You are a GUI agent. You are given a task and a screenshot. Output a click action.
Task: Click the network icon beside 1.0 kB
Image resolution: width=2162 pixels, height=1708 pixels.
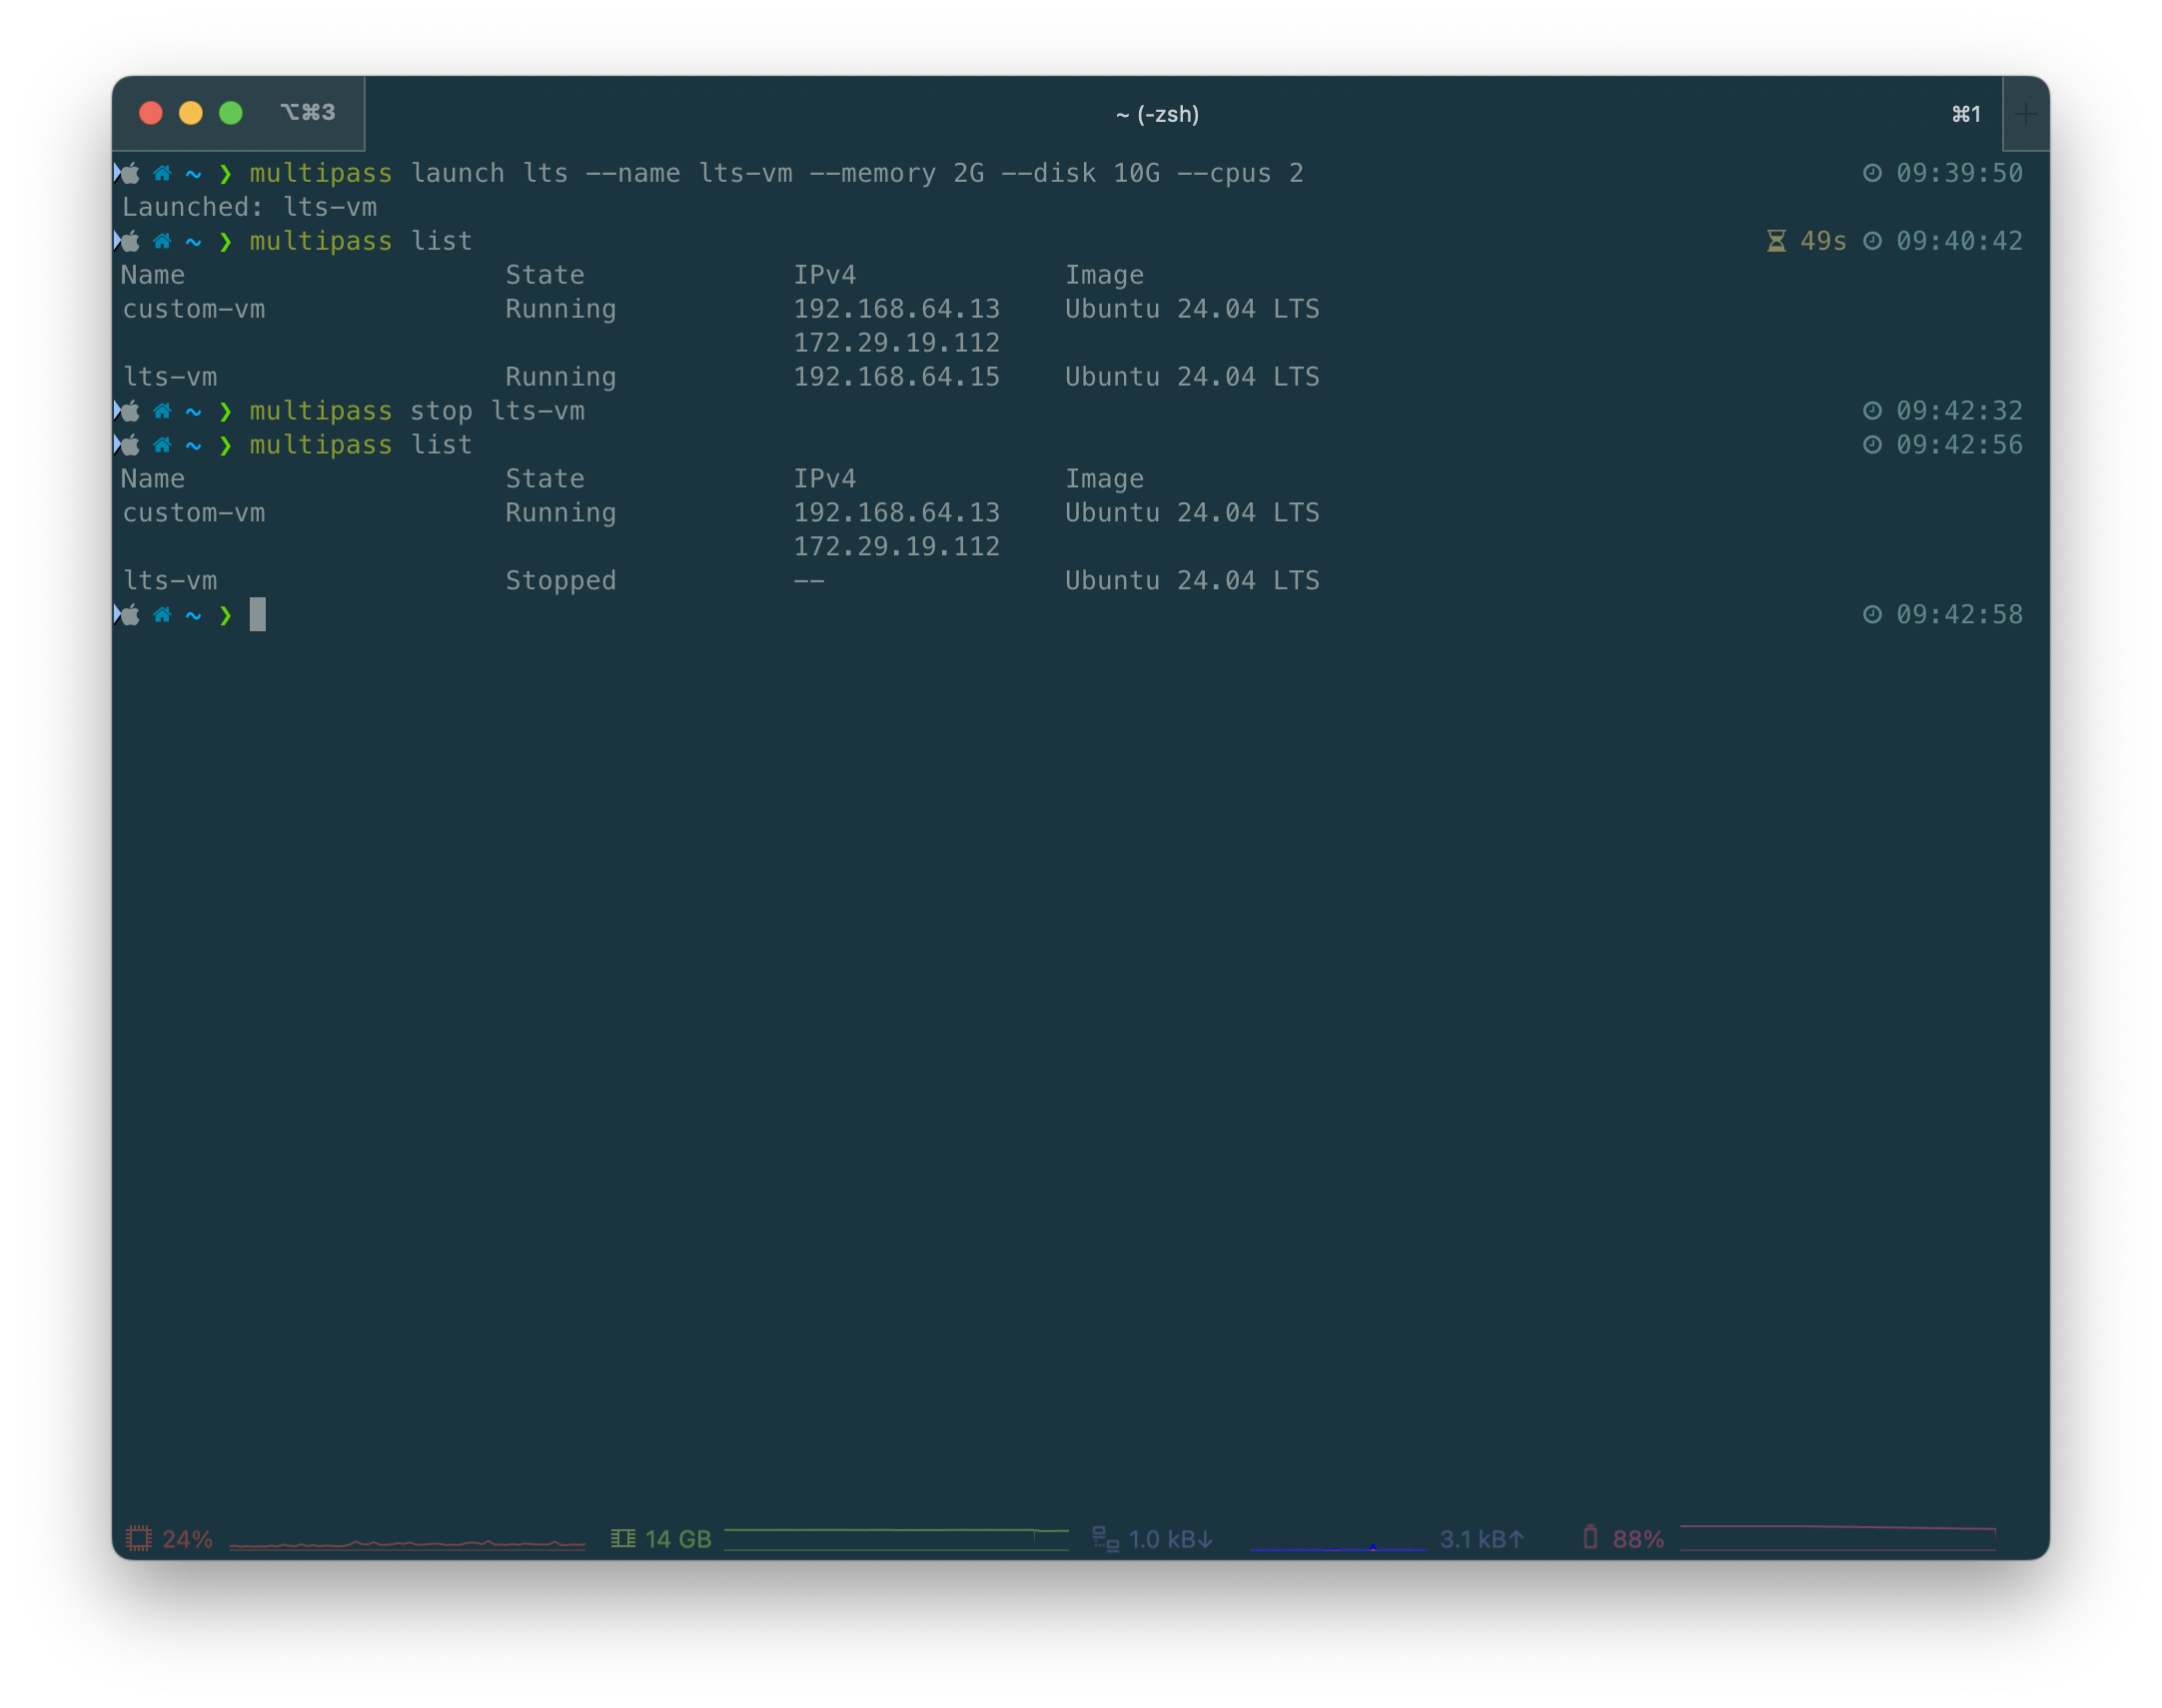[x=1105, y=1538]
